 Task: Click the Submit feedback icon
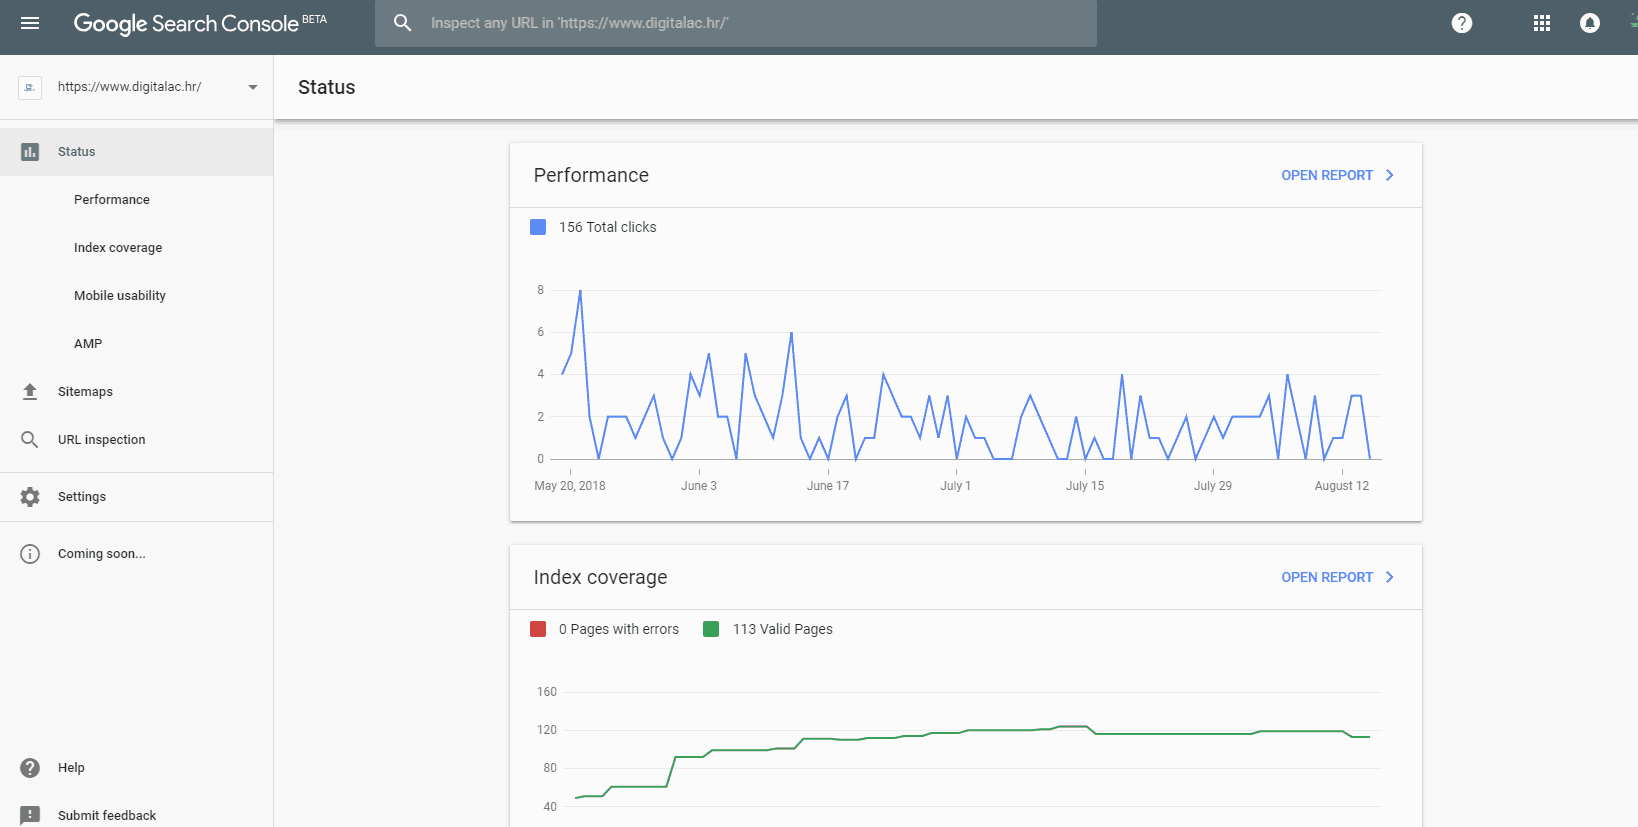coord(30,815)
